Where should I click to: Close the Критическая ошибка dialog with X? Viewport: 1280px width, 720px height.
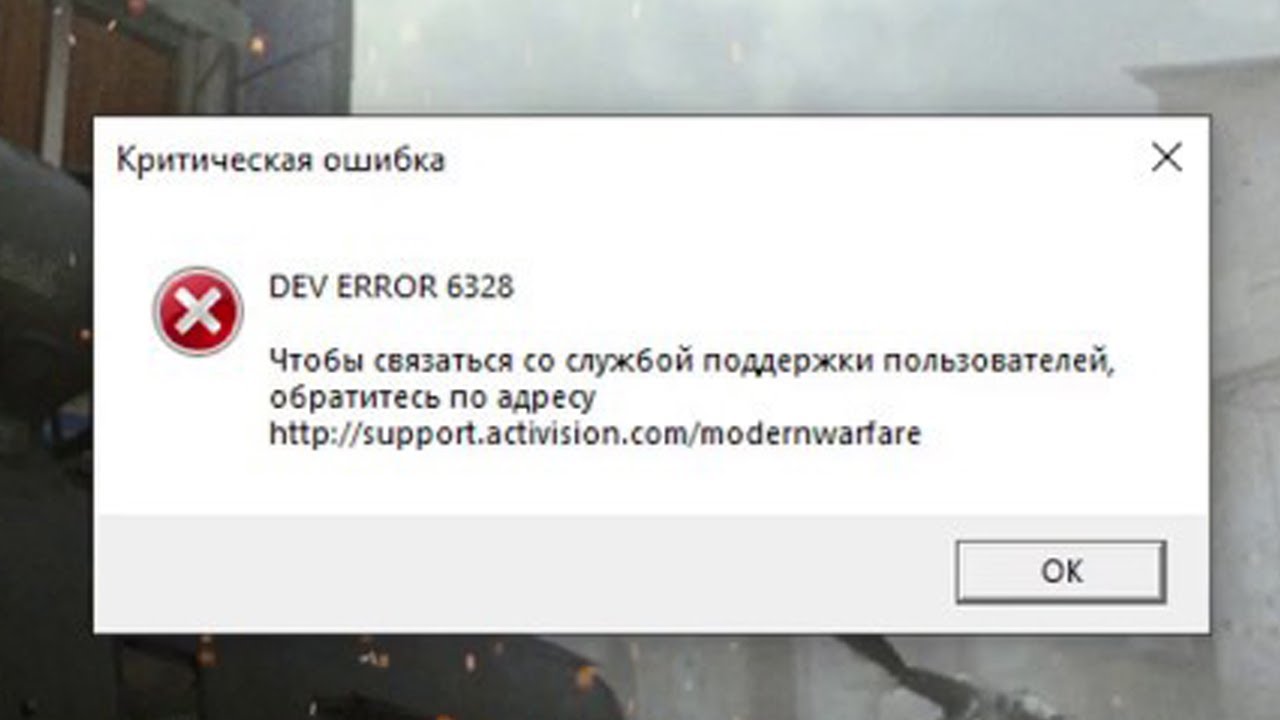pyautogui.click(x=1166, y=158)
